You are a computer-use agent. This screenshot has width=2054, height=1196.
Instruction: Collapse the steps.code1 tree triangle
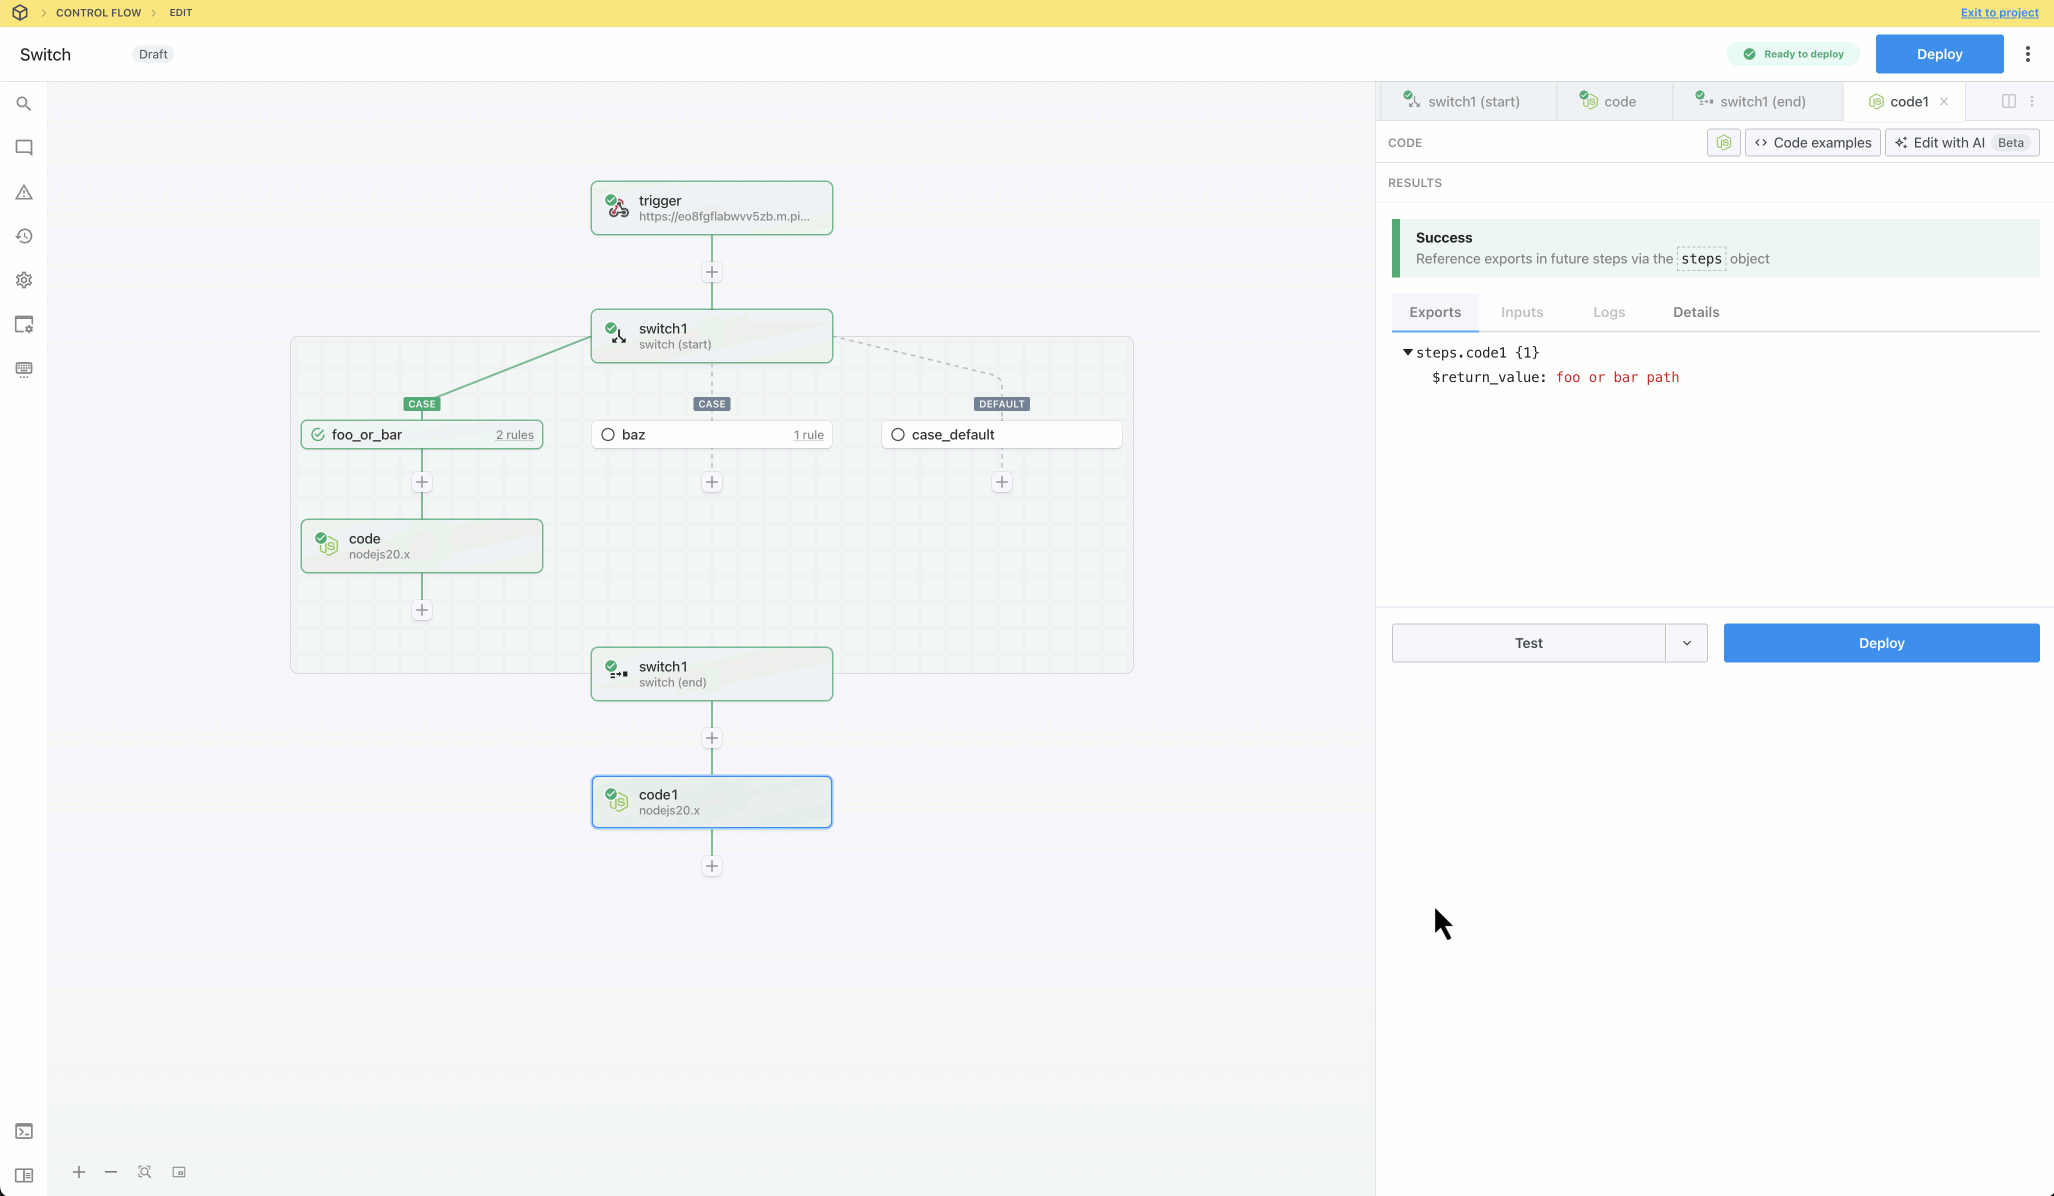(x=1407, y=352)
